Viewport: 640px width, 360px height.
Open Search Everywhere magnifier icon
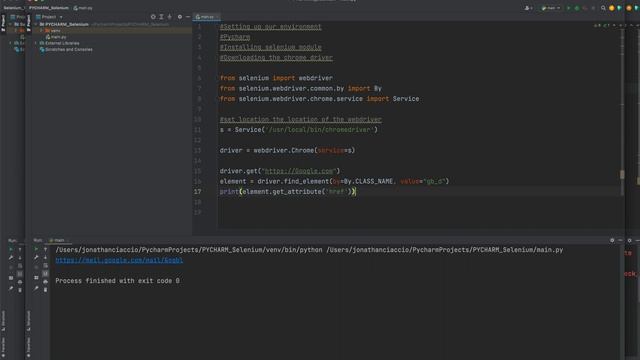pyautogui.click(x=603, y=8)
